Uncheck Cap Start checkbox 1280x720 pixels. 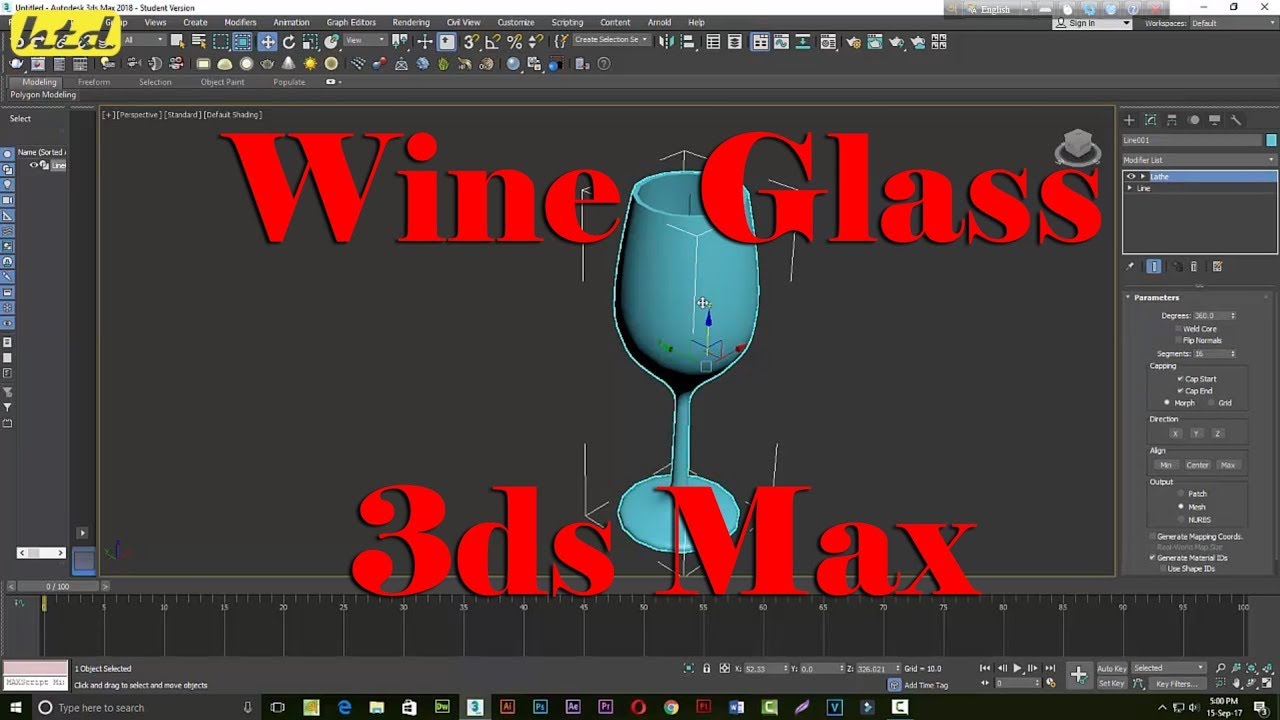coord(1180,379)
